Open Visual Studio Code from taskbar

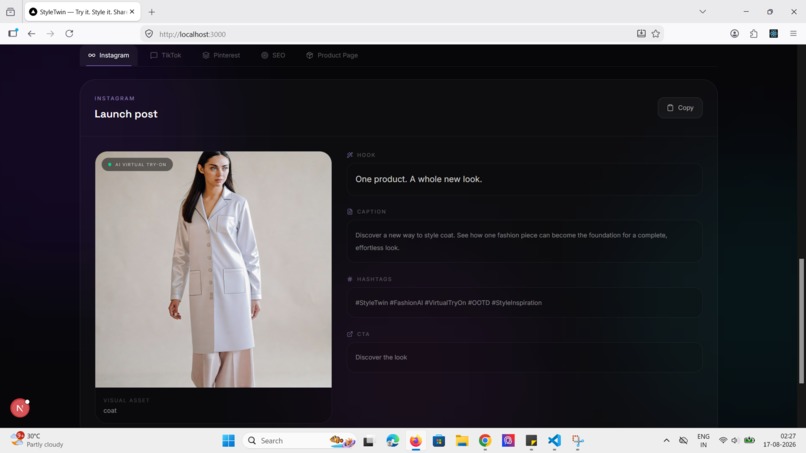(554, 440)
